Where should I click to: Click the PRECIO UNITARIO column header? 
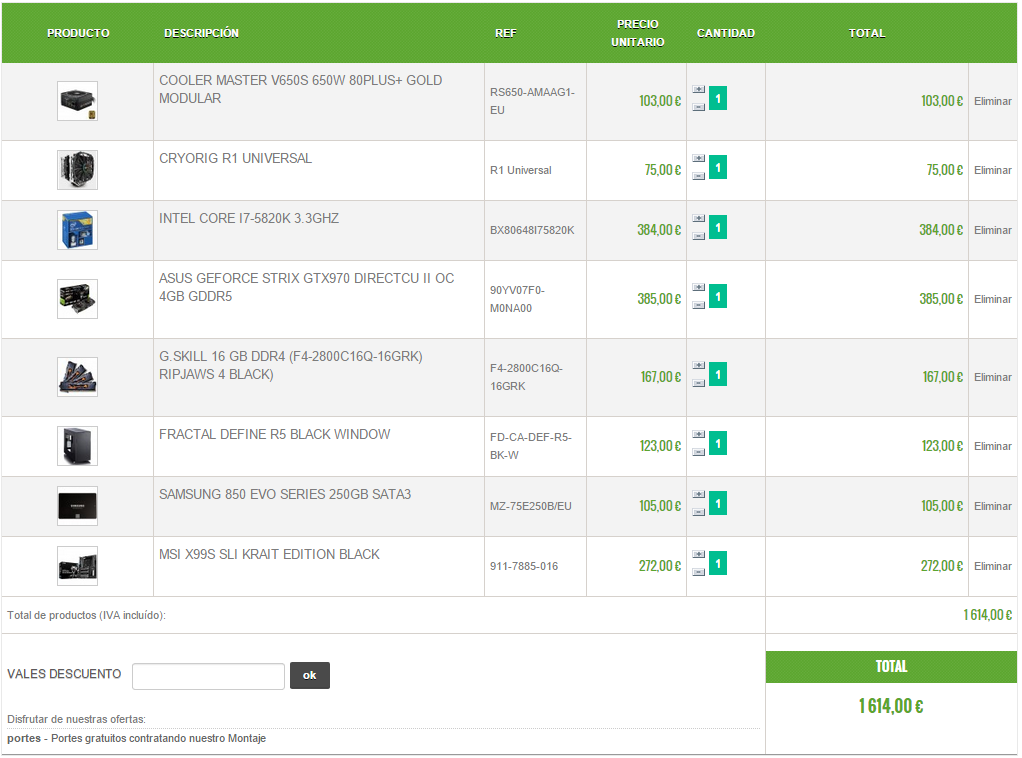(x=637, y=33)
